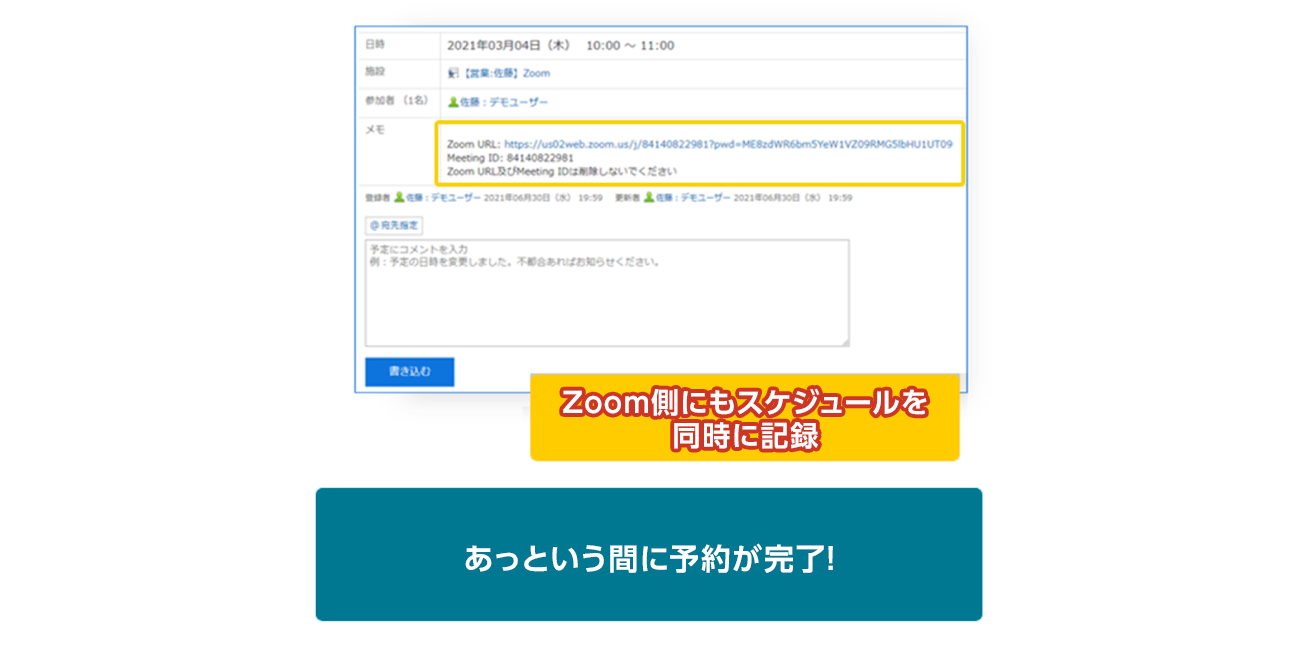
Task: Click the date 2021年03月04日（木） 10:00 ～ 11:00
Action: click(560, 45)
